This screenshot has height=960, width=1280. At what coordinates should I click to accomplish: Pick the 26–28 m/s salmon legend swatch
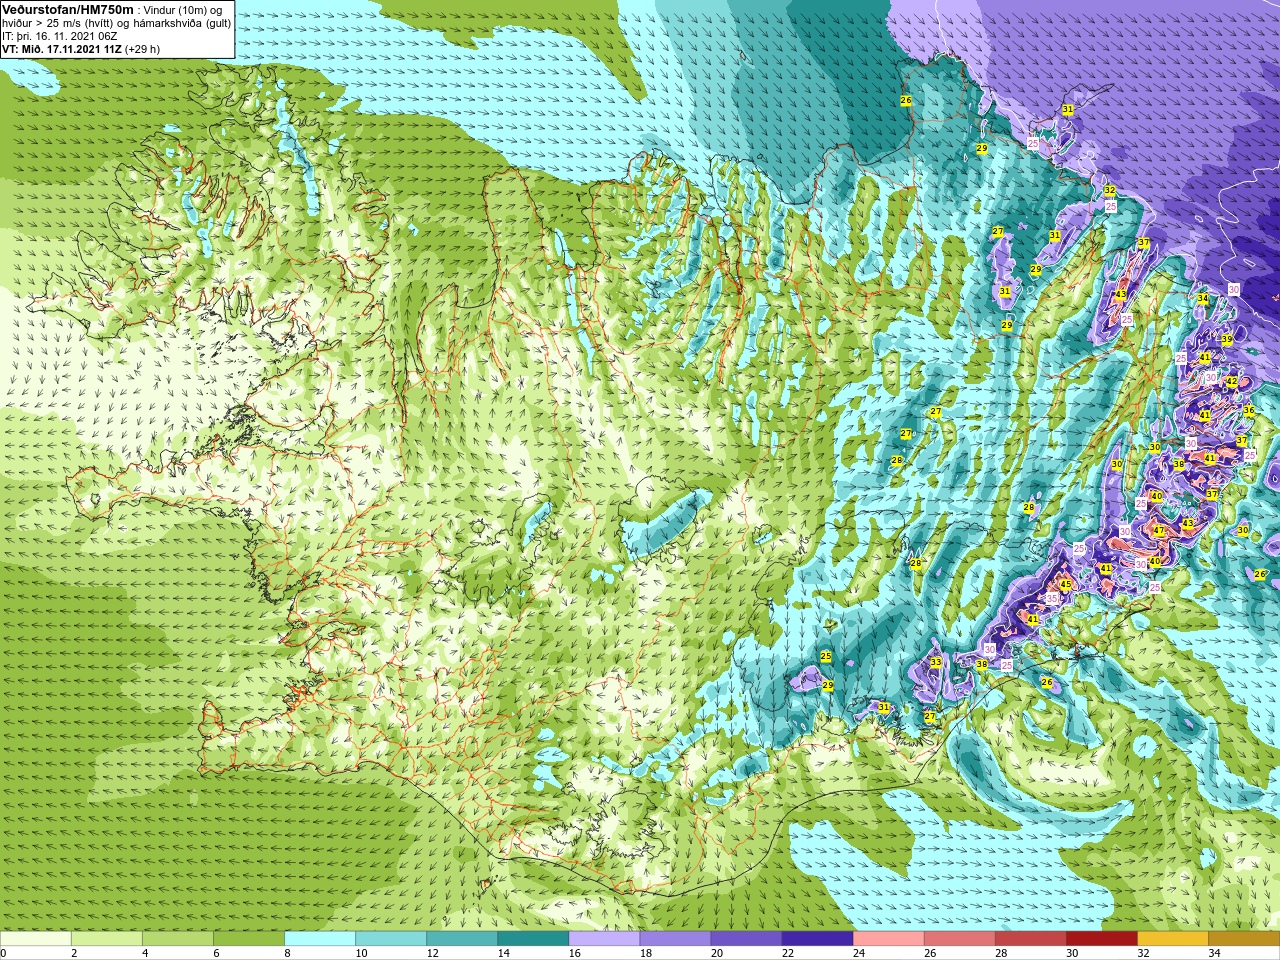pos(959,939)
